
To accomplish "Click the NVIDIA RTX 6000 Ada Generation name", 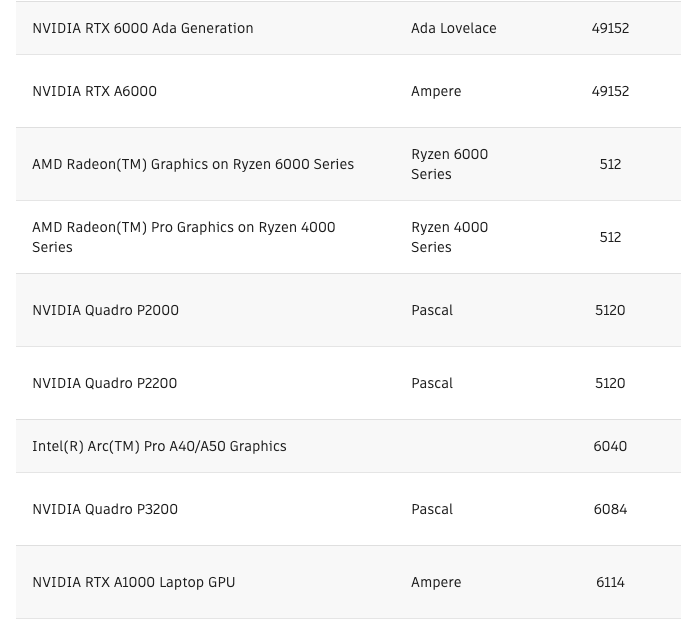I will (143, 28).
